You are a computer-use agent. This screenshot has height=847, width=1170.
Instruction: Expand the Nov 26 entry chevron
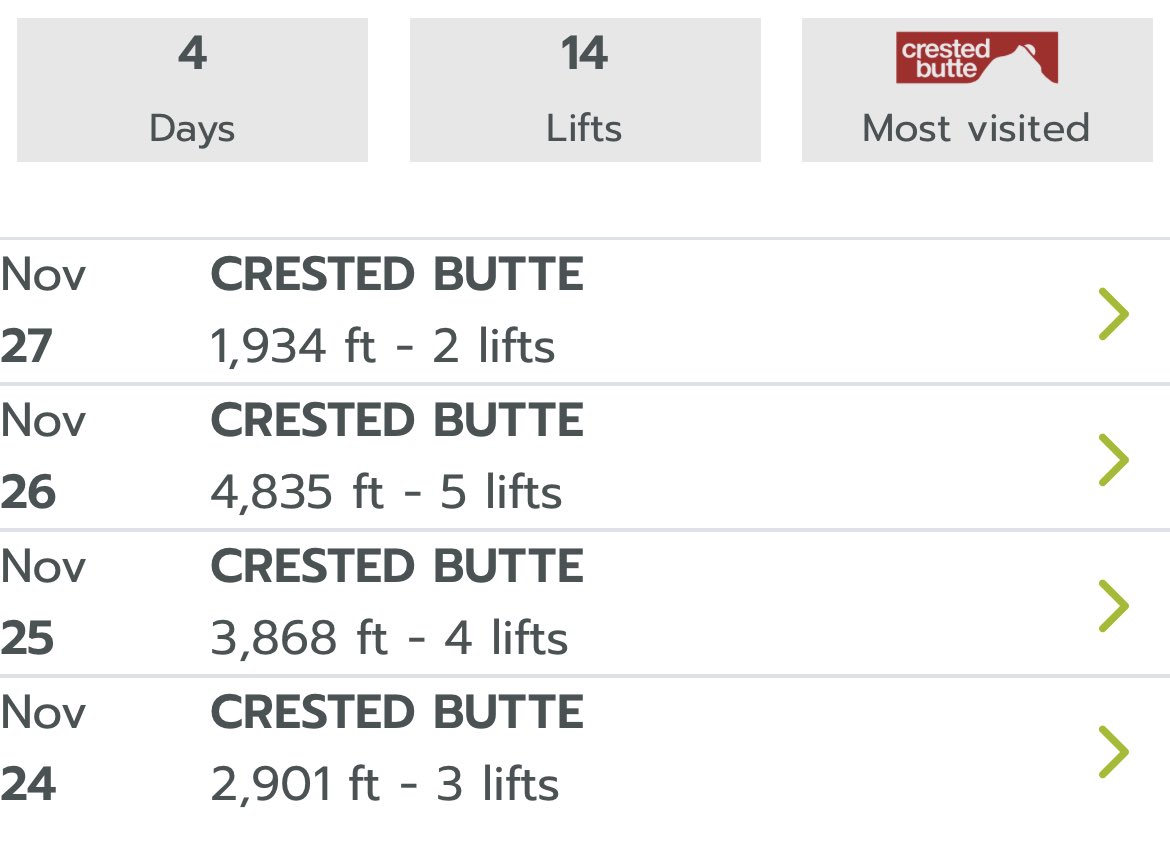click(x=1113, y=460)
